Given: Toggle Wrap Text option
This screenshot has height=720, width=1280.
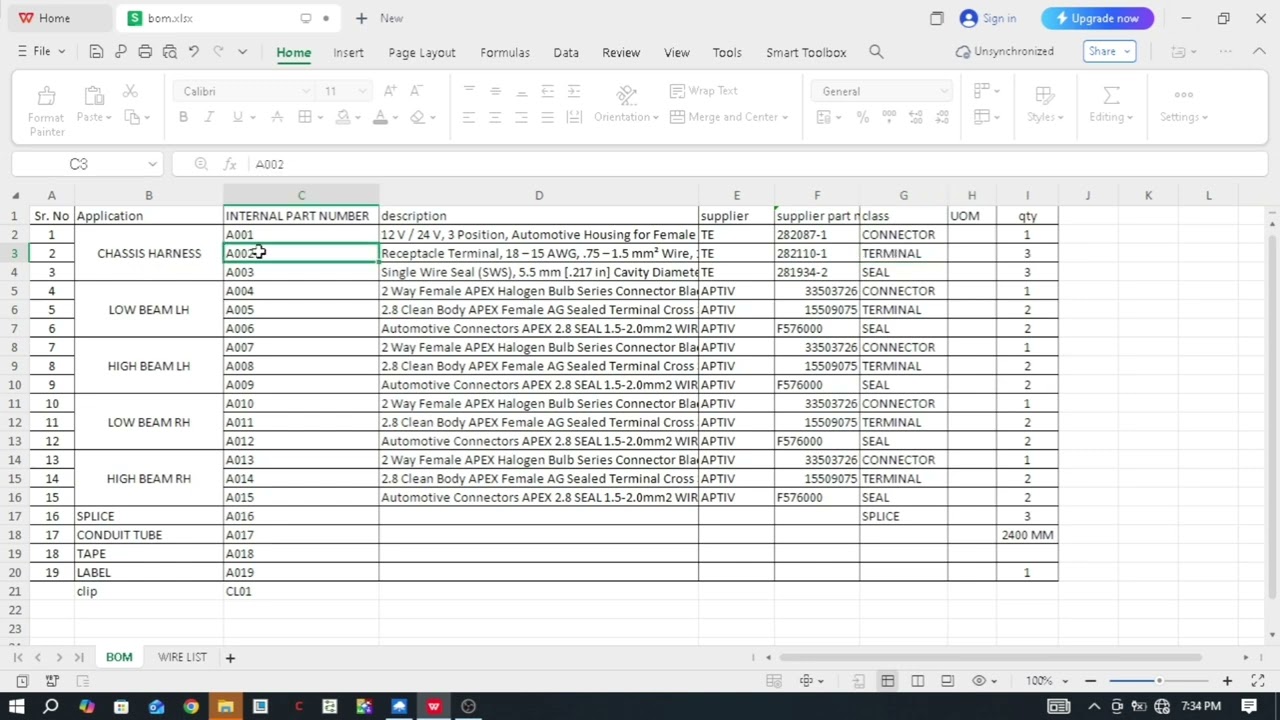Looking at the screenshot, I should [x=703, y=91].
